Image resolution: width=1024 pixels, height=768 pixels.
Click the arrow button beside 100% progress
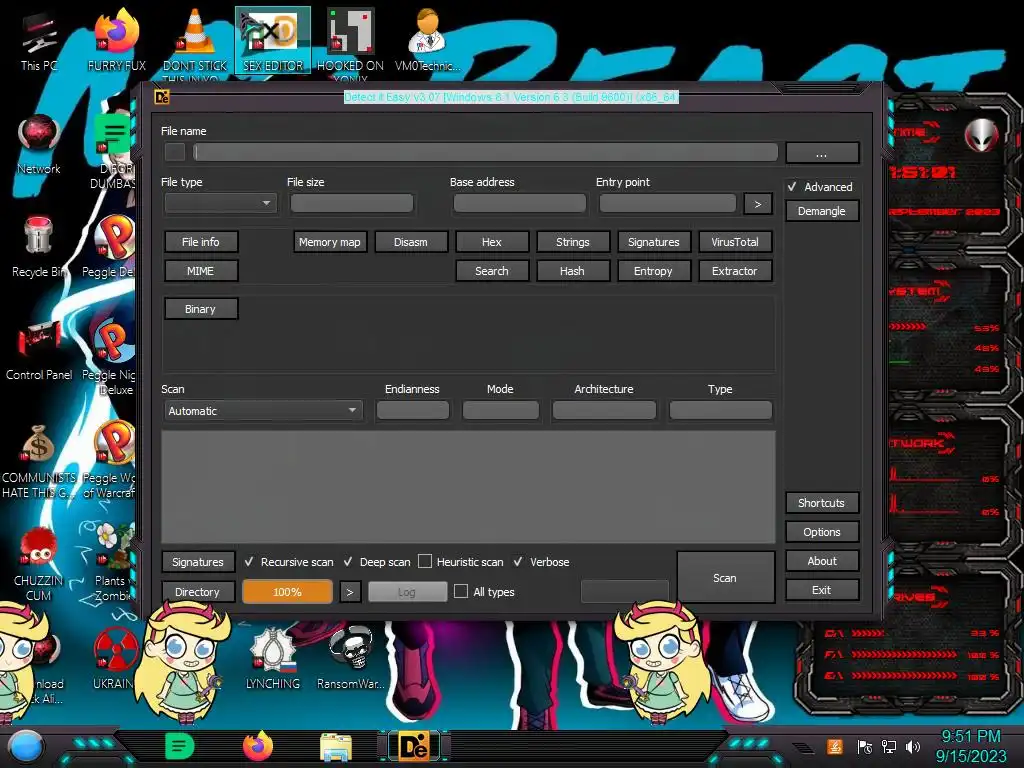(350, 592)
